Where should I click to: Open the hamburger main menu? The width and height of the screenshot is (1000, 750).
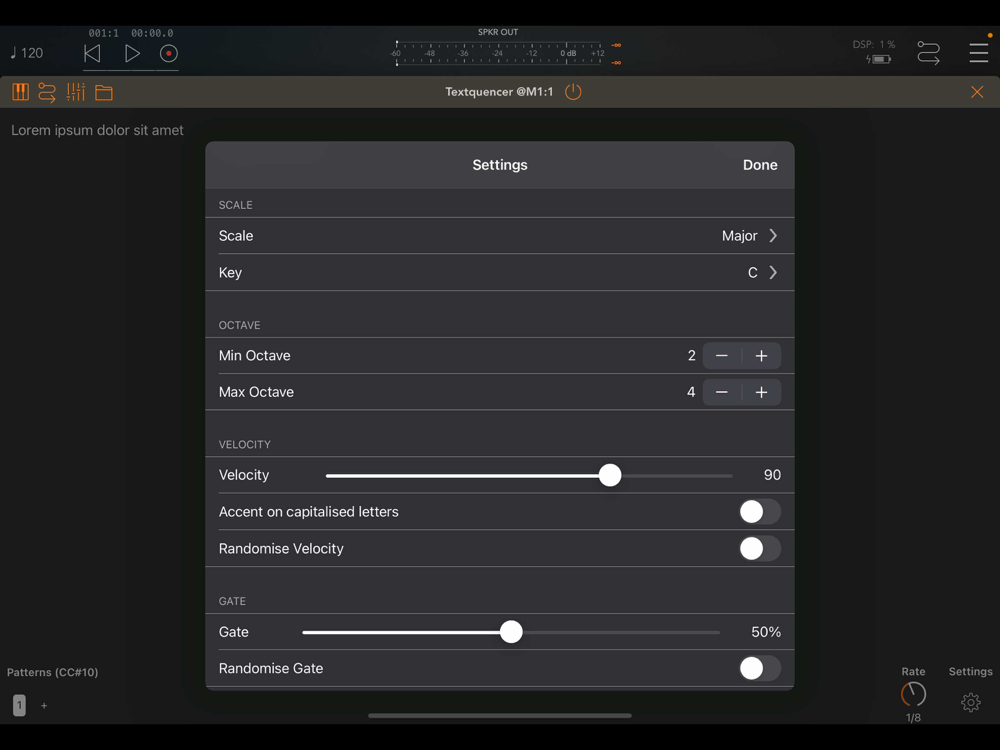click(x=978, y=53)
